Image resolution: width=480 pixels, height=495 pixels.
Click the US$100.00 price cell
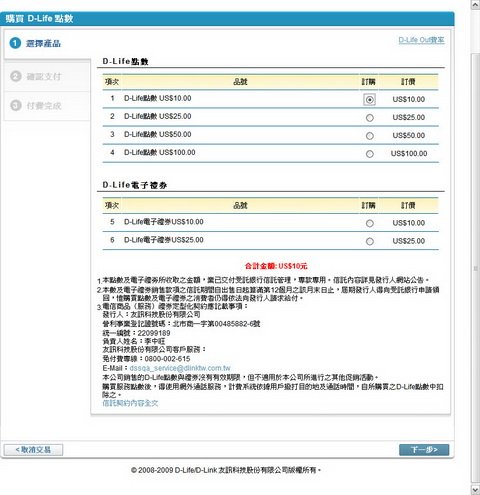click(409, 154)
